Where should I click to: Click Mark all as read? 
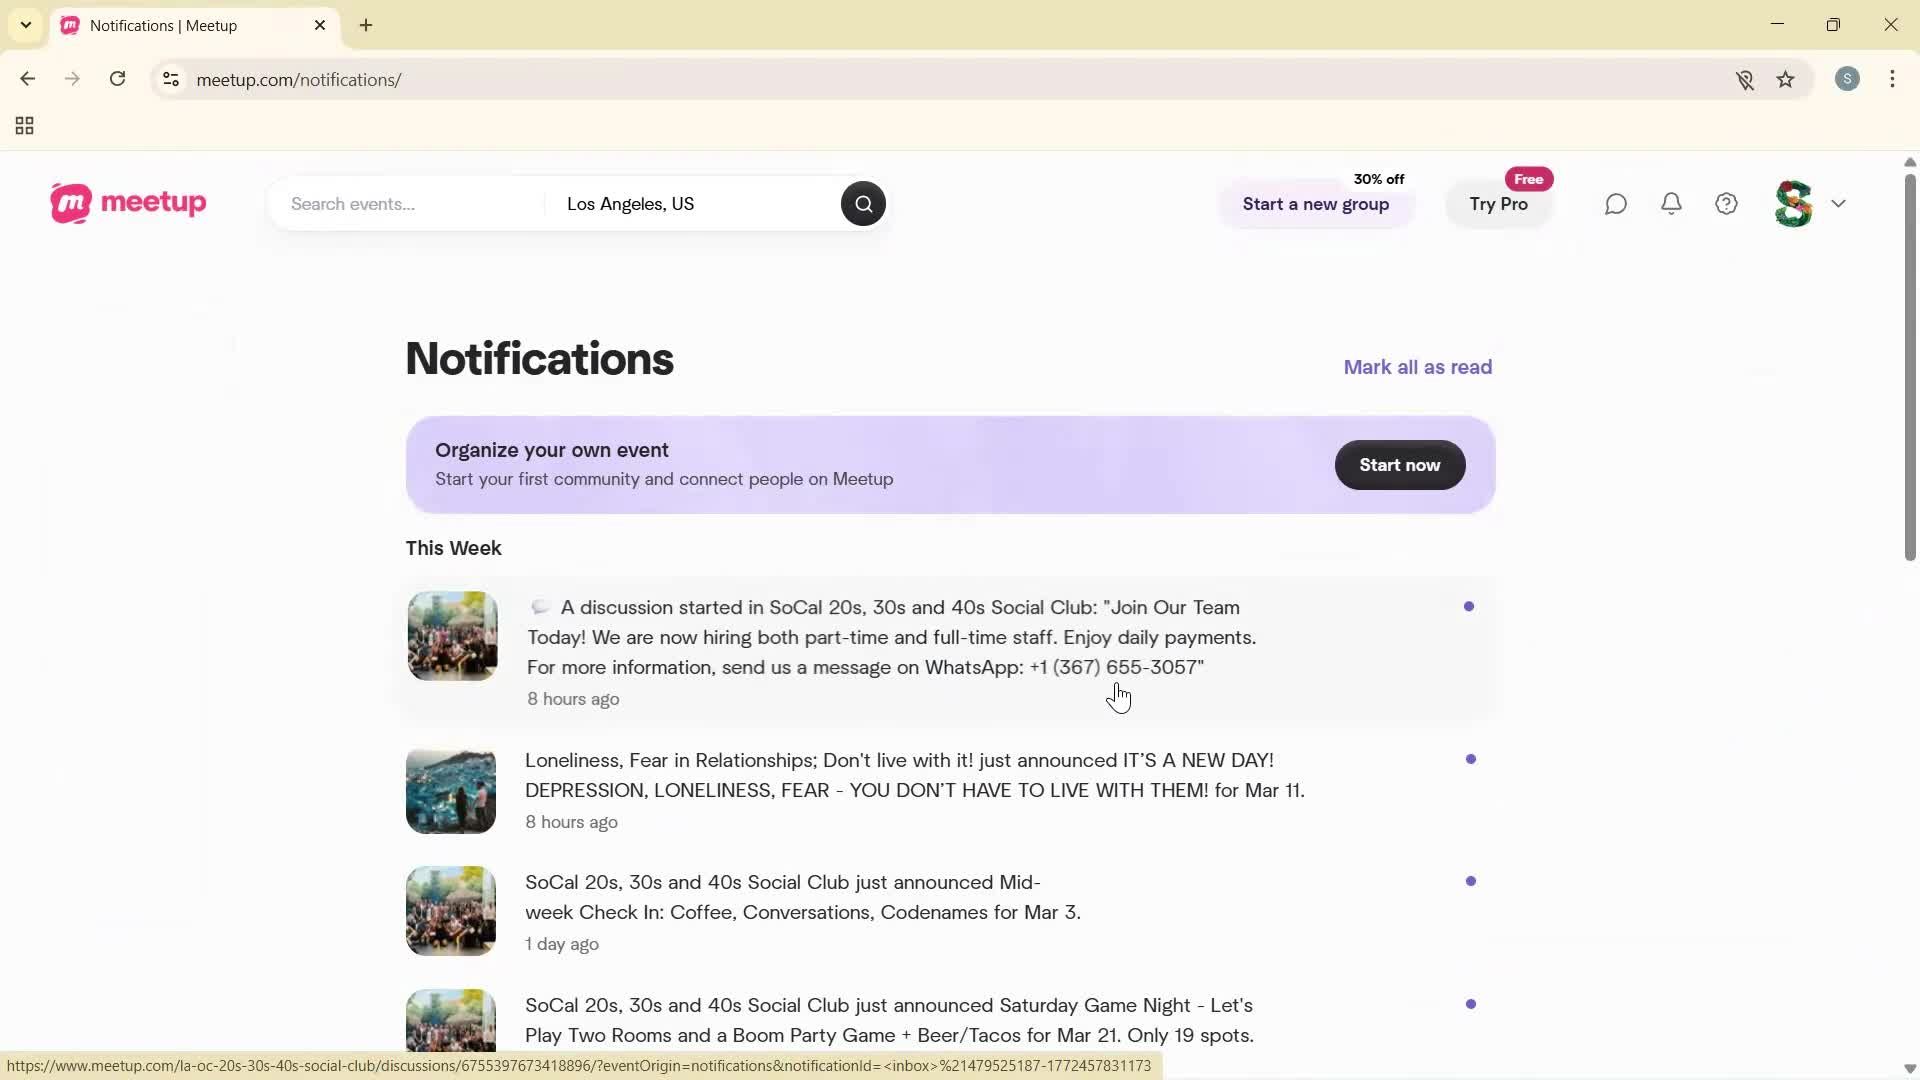coord(1417,367)
